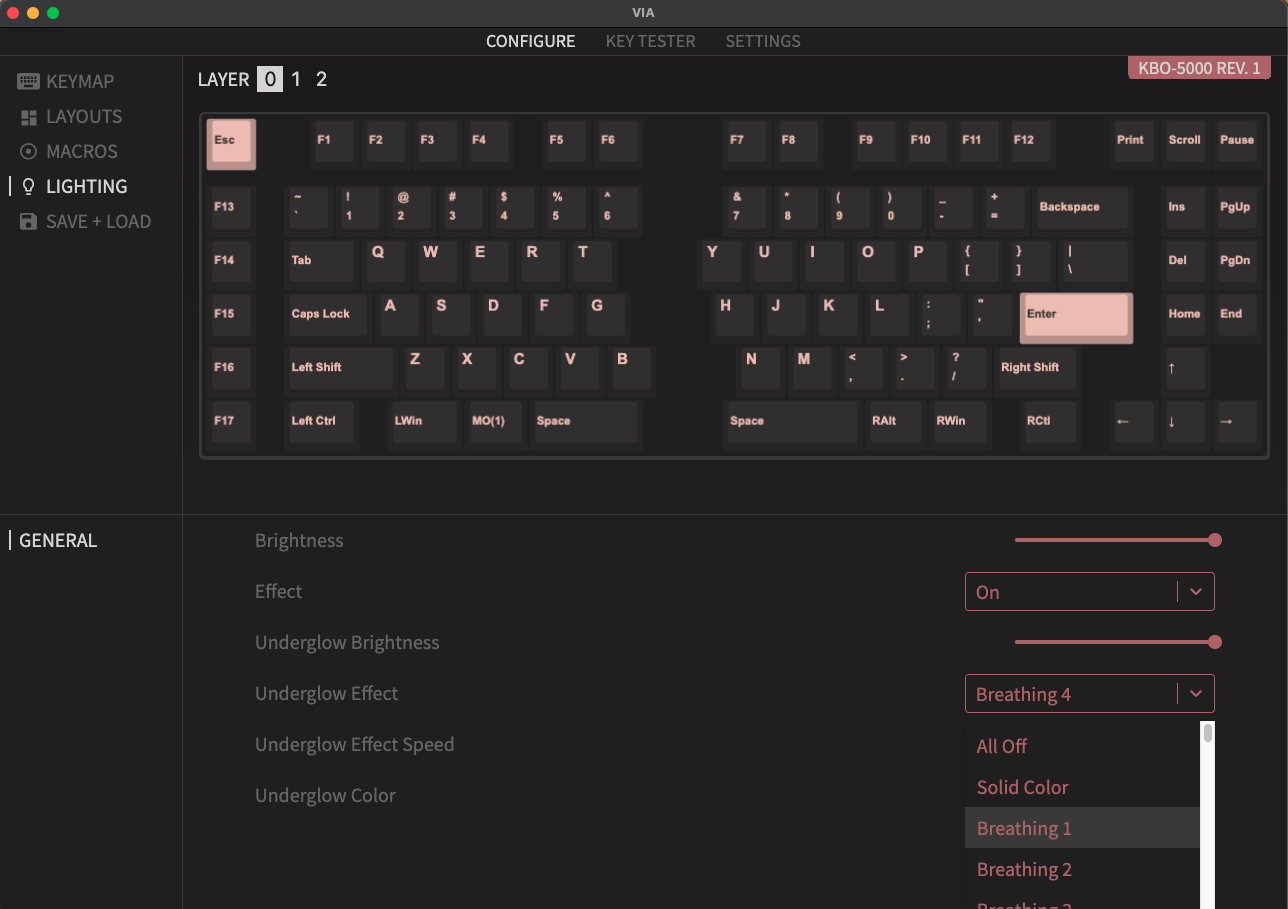Click the PgDn key
Image resolution: width=1288 pixels, height=909 pixels.
[x=1237, y=262]
